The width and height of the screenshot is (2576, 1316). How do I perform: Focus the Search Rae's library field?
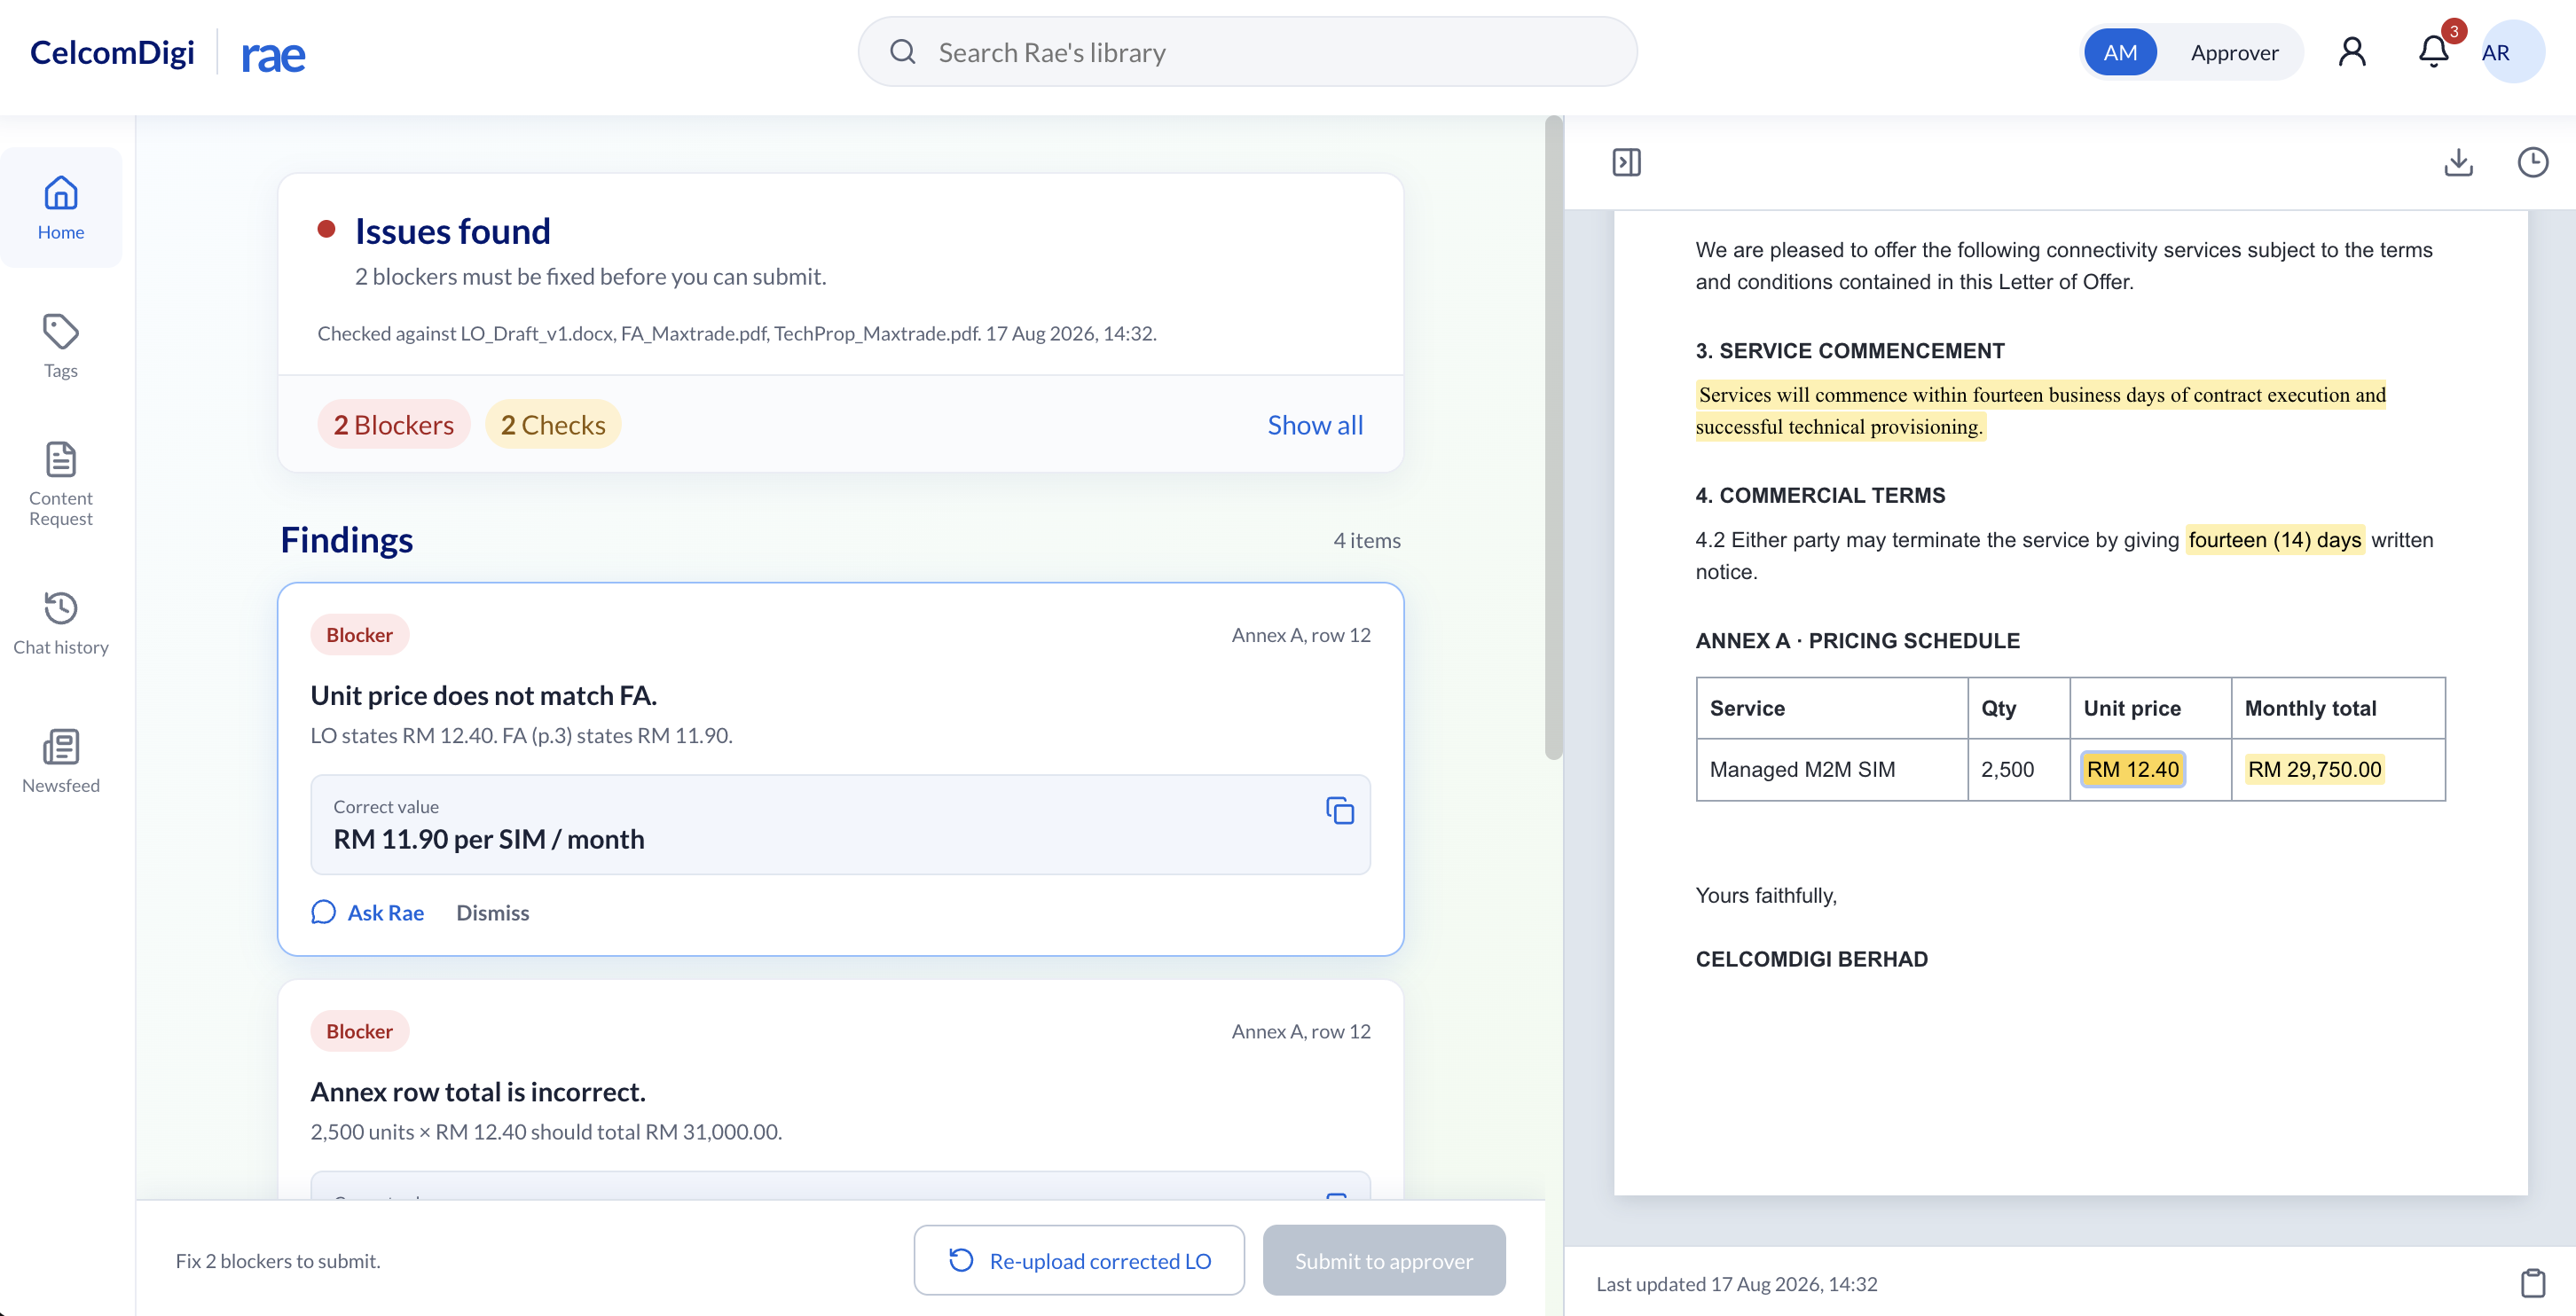[1247, 52]
